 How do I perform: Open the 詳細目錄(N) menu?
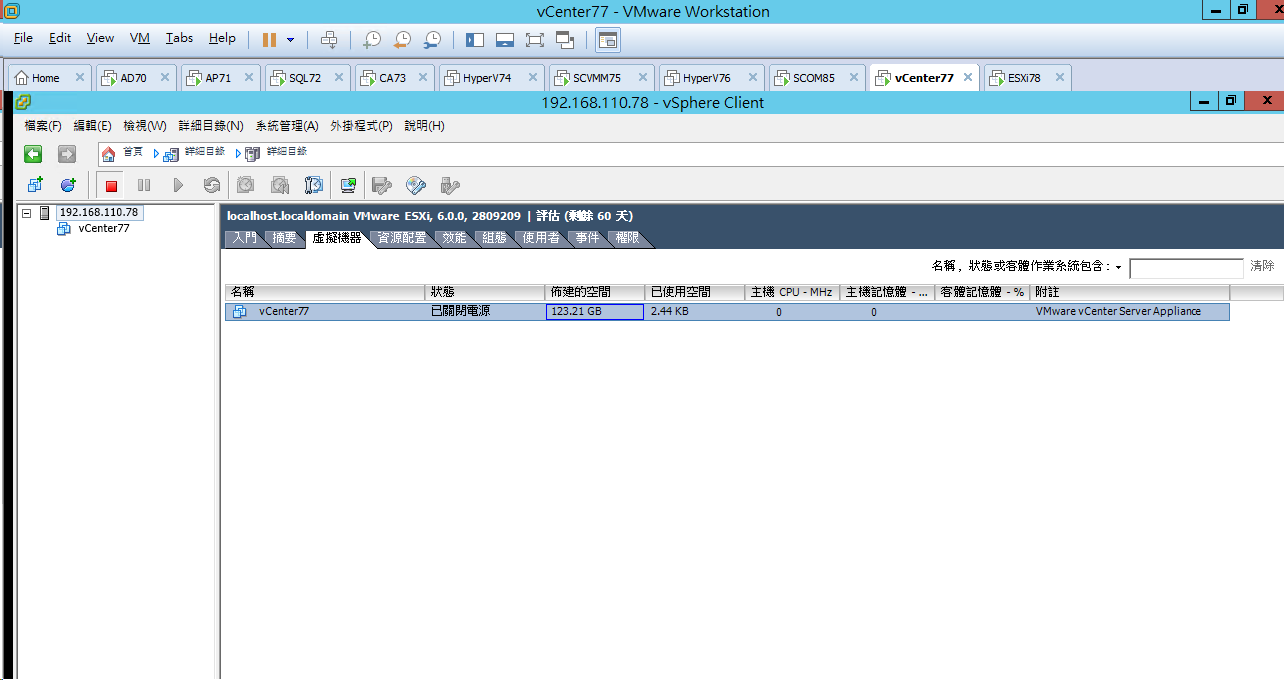(211, 126)
